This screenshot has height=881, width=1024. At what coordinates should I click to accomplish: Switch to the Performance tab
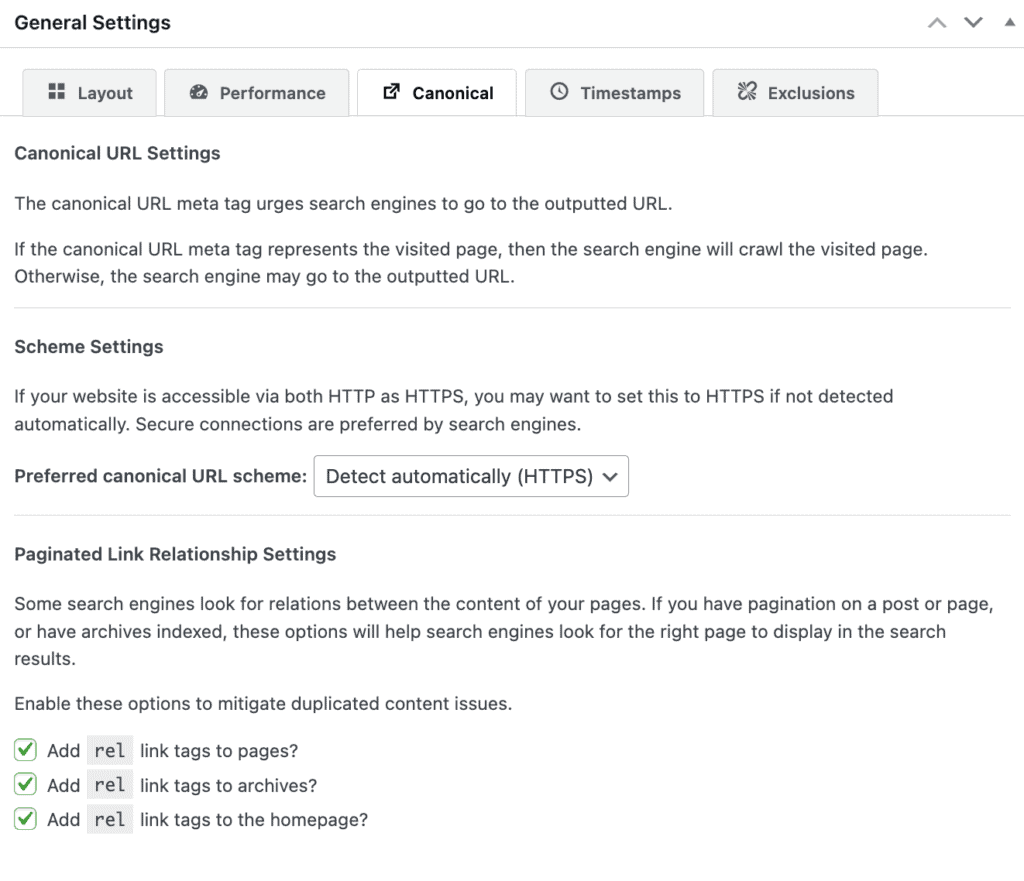(257, 93)
